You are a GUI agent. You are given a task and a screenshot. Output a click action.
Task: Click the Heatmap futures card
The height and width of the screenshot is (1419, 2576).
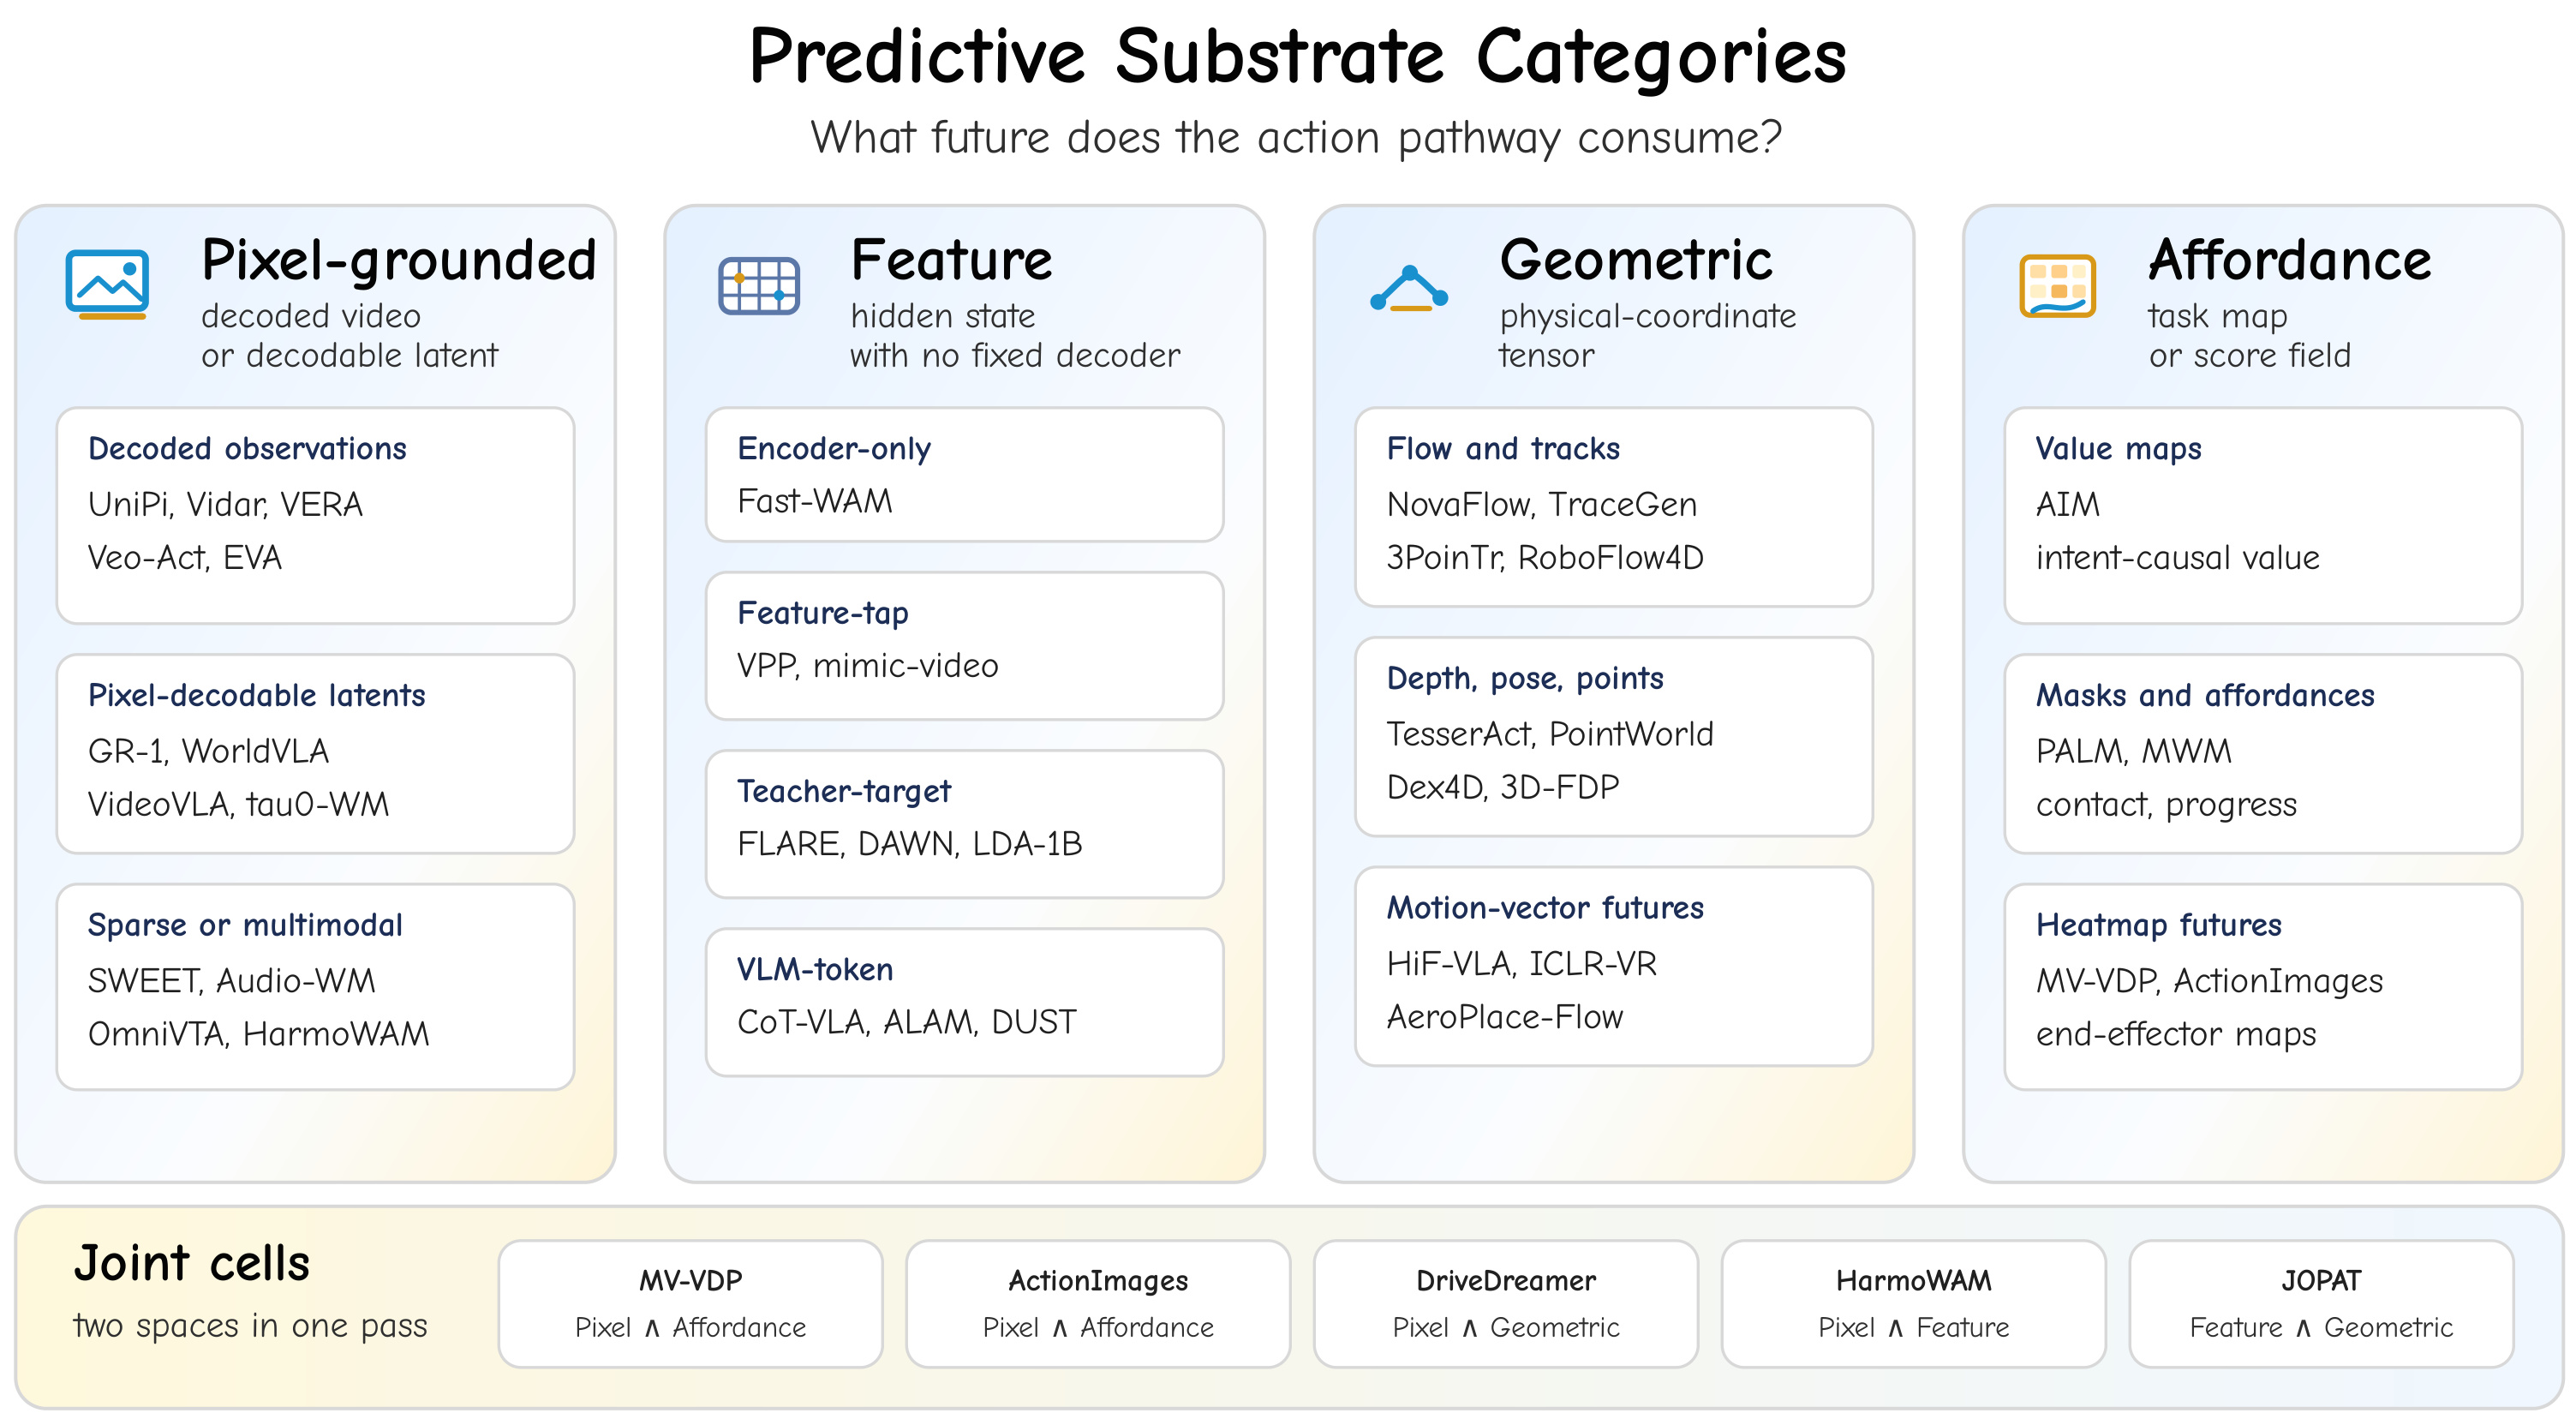(2263, 987)
